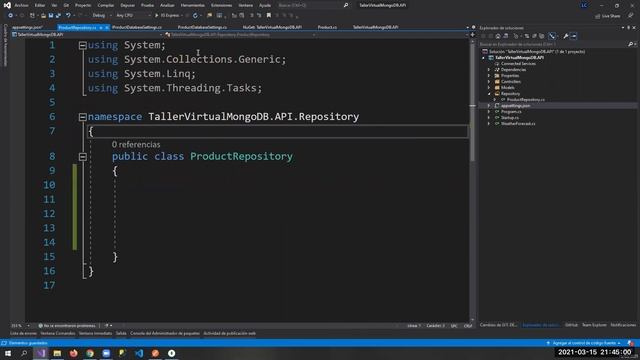The width and height of the screenshot is (640, 360).
Task: Click the Solution Explorer home icon
Action: click(498, 36)
